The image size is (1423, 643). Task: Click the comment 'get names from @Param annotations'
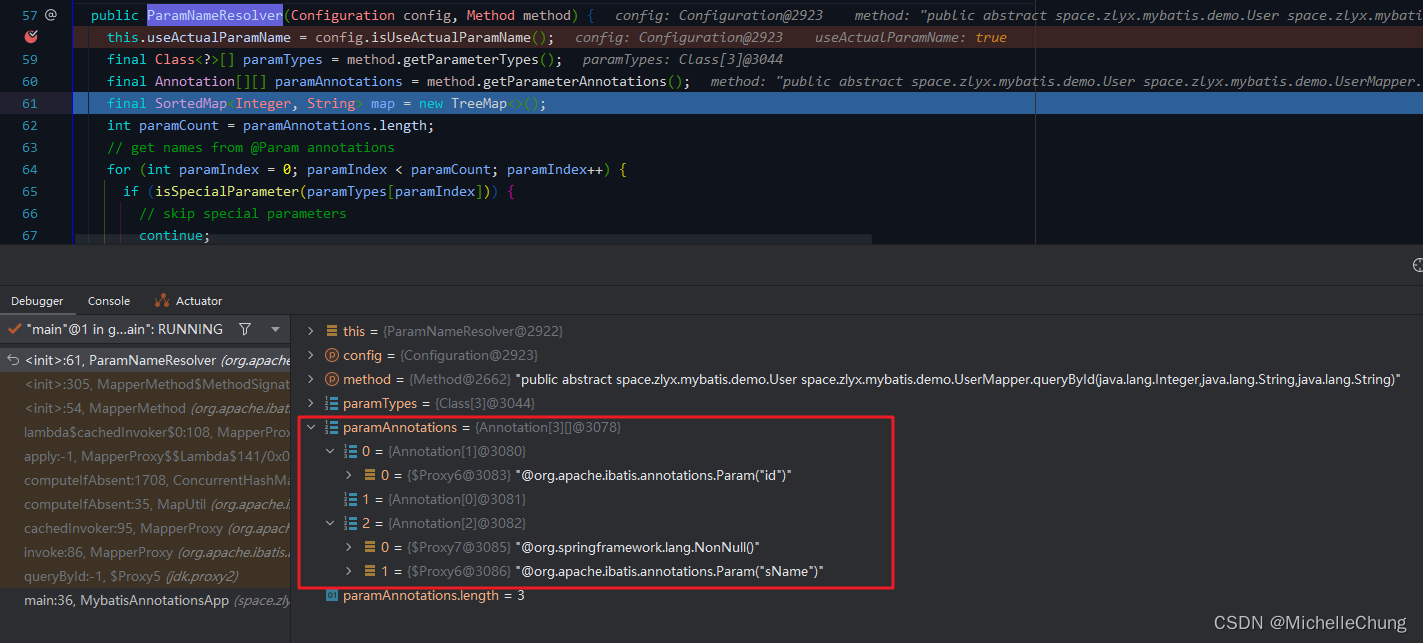251,147
